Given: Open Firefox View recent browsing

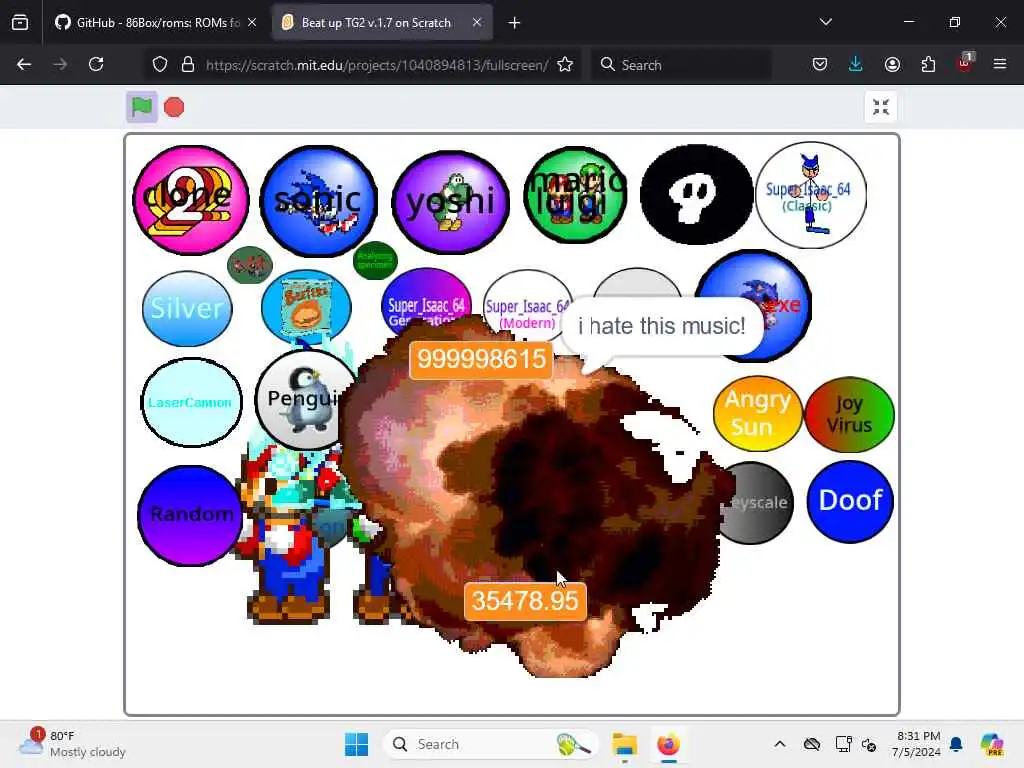Looking at the screenshot, I should pos(20,23).
